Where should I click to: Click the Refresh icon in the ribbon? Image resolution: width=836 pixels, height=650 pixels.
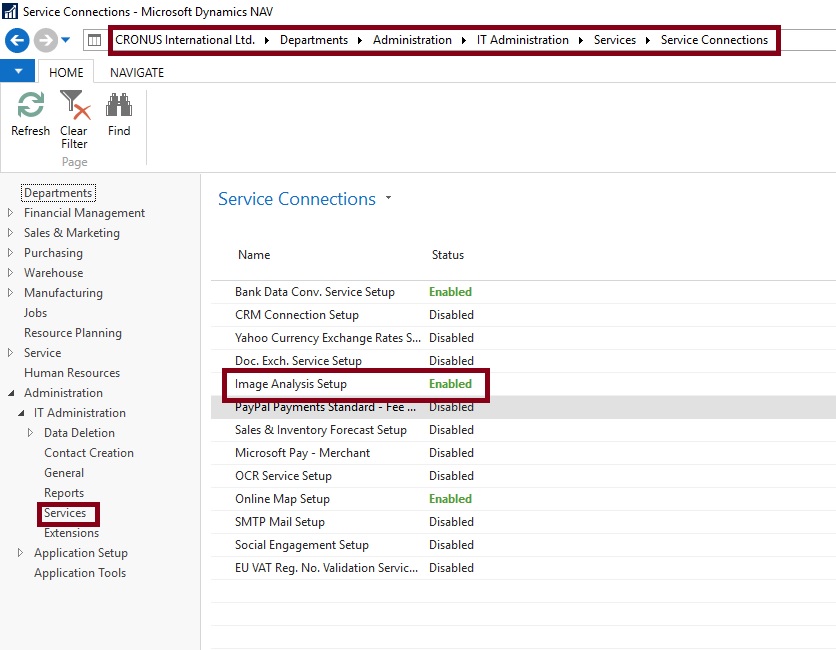click(30, 106)
